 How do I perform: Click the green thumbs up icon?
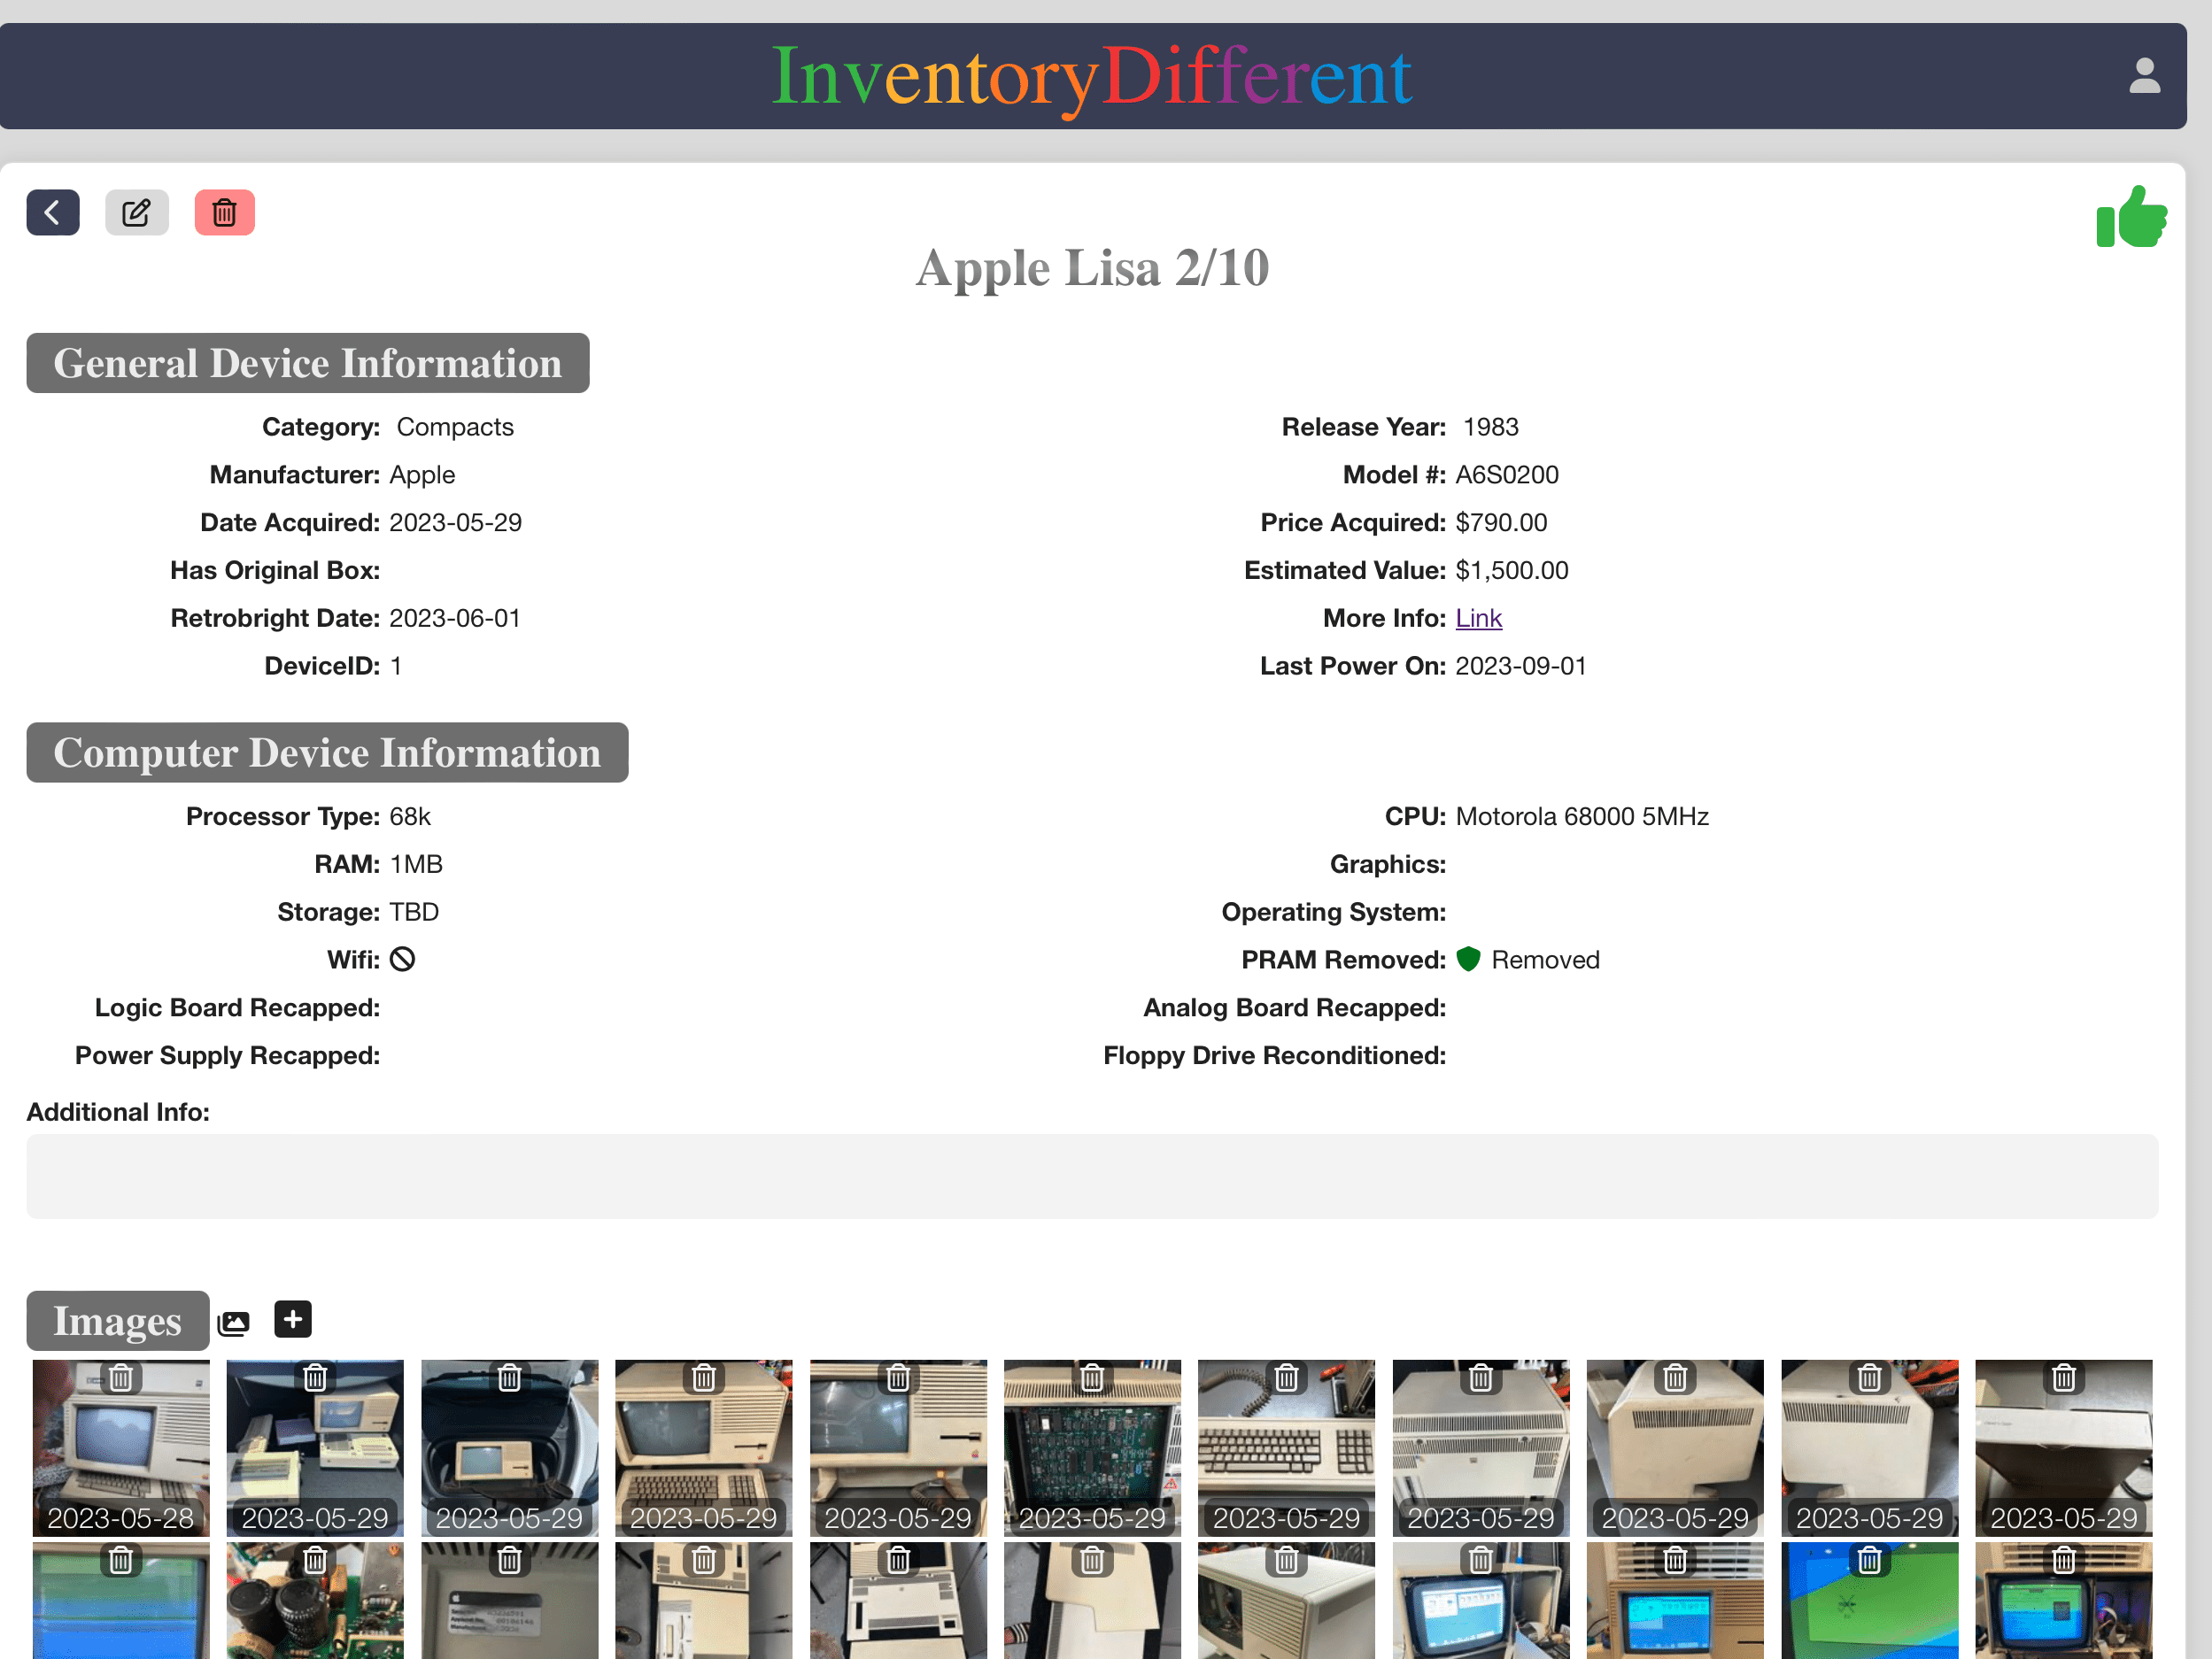2131,217
